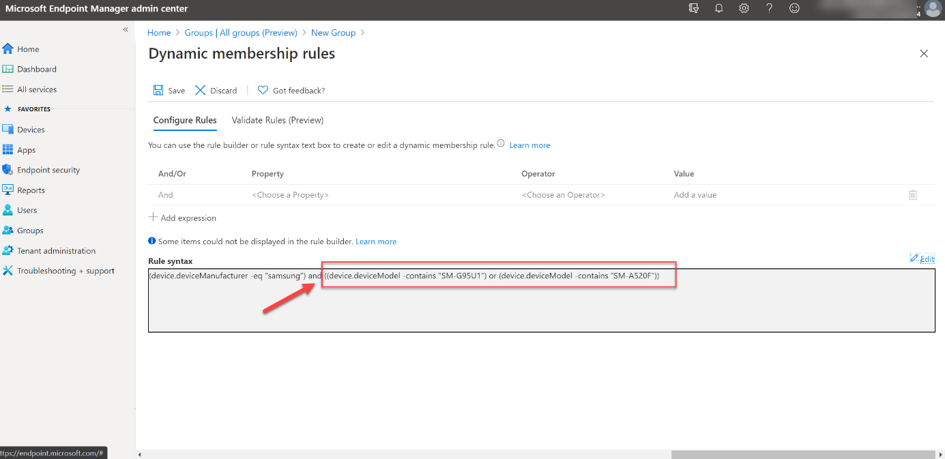This screenshot has width=945, height=459.
Task: Click the Home breadcrumb link
Action: pyautogui.click(x=159, y=33)
